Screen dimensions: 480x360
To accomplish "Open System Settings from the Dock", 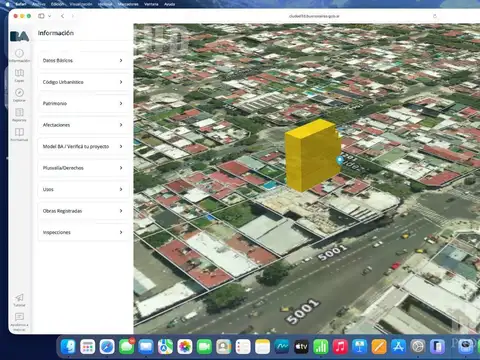I will point(418,347).
